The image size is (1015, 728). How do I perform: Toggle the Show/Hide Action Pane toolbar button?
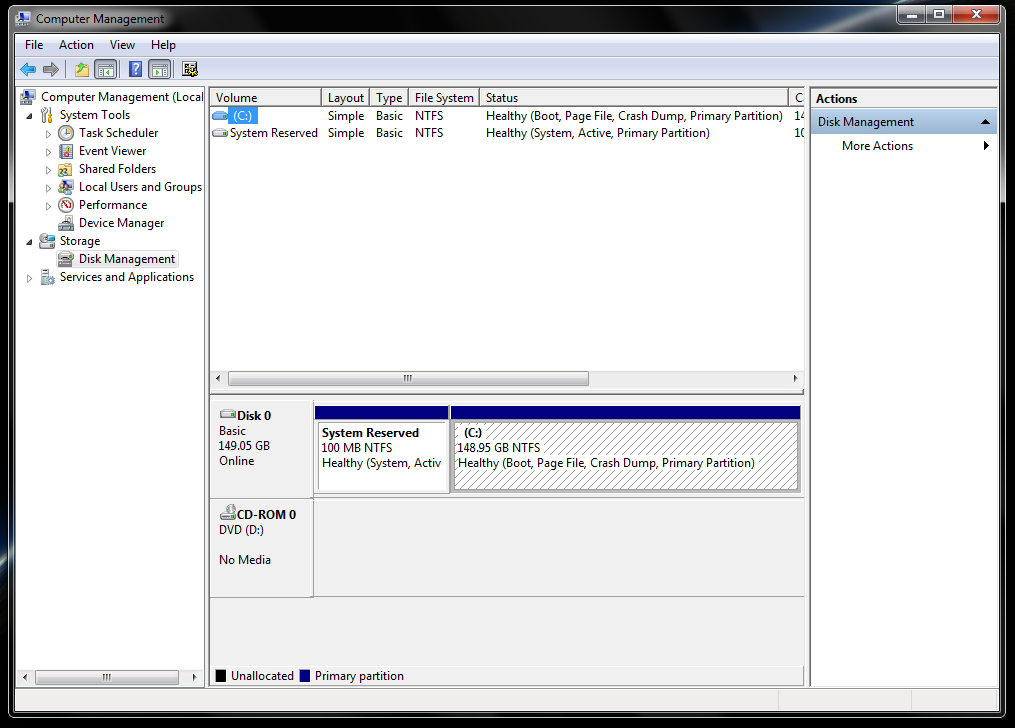pyautogui.click(x=160, y=70)
